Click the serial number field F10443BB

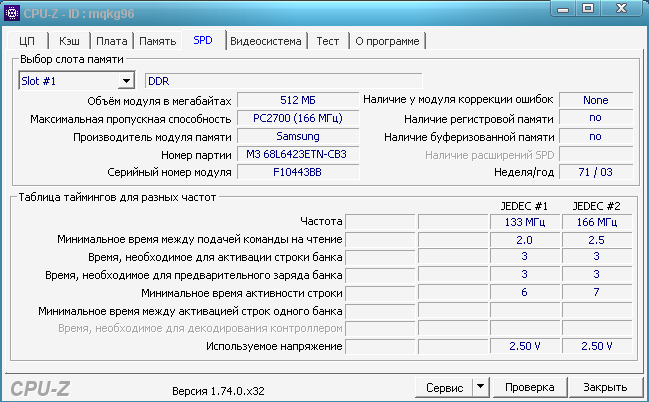[297, 173]
